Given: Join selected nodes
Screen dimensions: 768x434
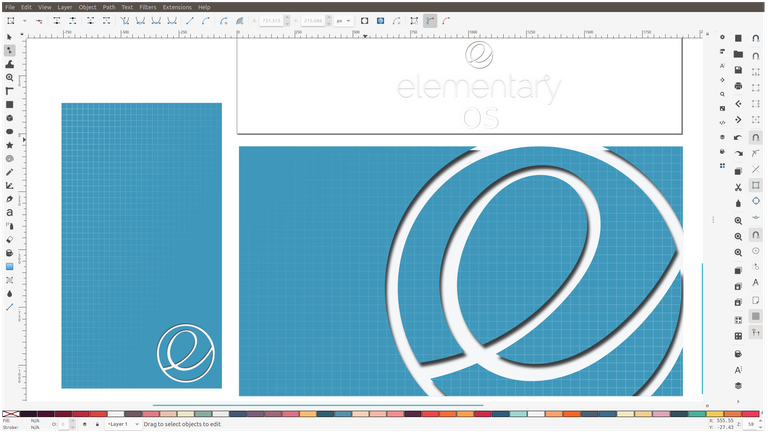Looking at the screenshot, I should (57, 21).
